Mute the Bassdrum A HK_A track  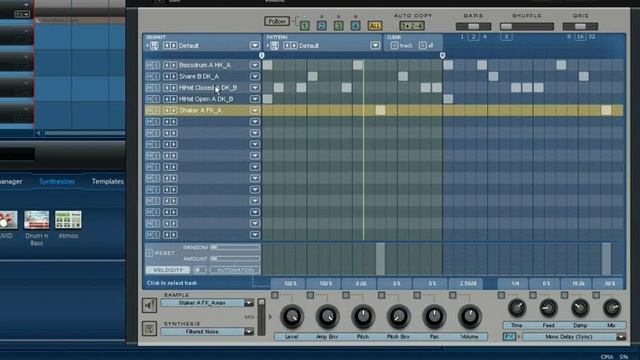coord(149,65)
